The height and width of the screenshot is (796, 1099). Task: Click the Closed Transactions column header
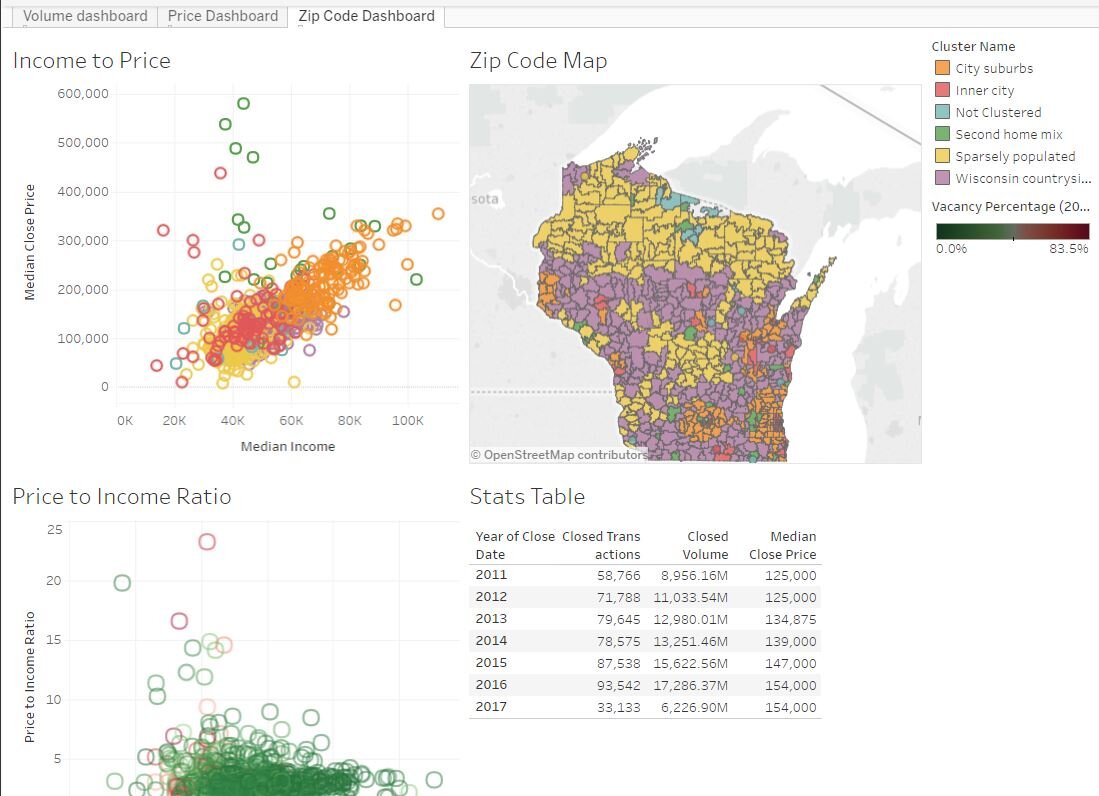(x=601, y=545)
